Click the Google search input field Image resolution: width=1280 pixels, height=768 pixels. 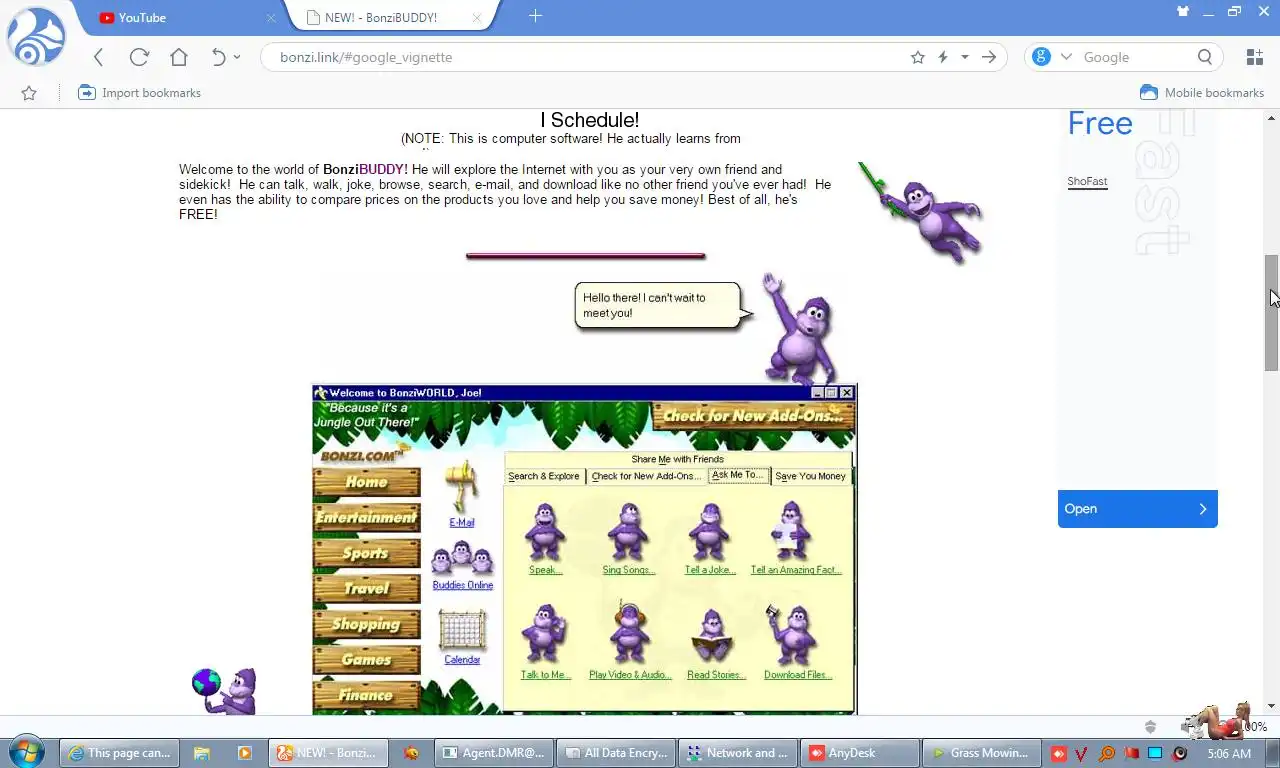pyautogui.click(x=1137, y=57)
